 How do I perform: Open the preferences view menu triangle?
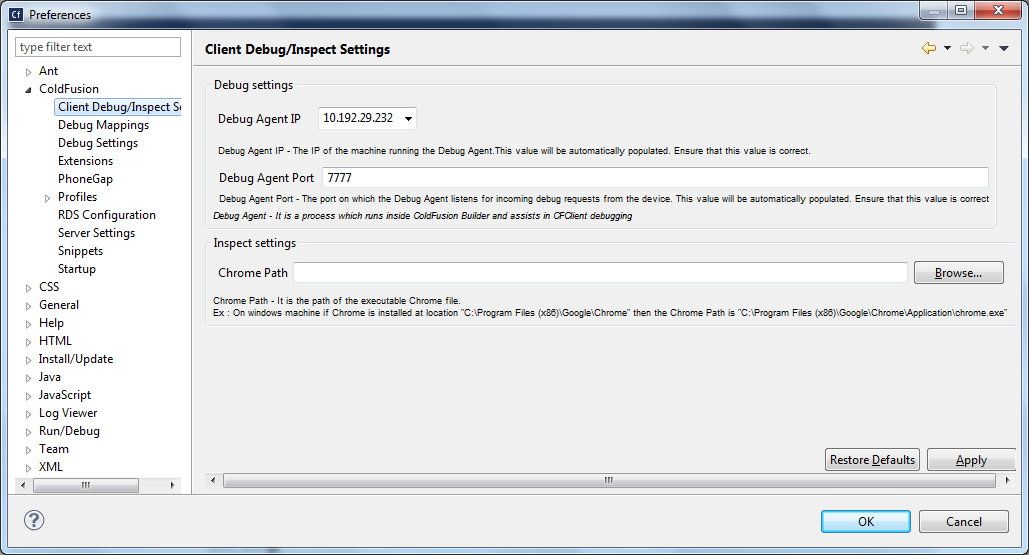1004,48
